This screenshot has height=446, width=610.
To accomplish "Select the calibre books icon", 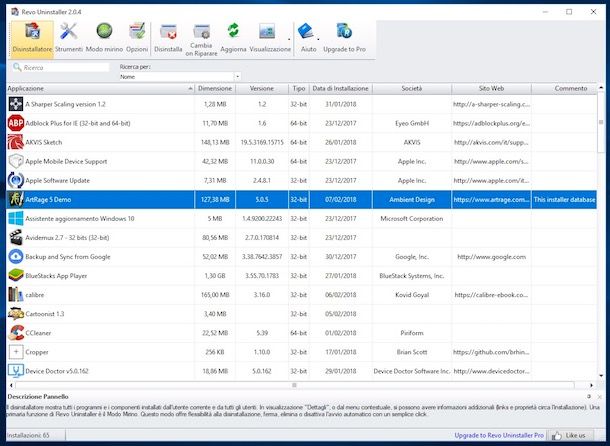I will (16, 295).
